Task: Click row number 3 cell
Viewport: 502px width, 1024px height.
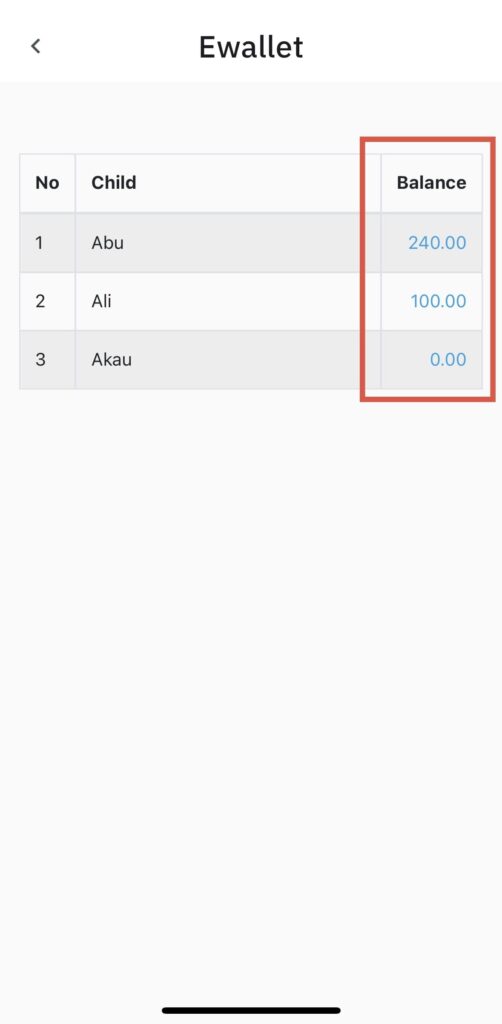Action: pos(47,359)
